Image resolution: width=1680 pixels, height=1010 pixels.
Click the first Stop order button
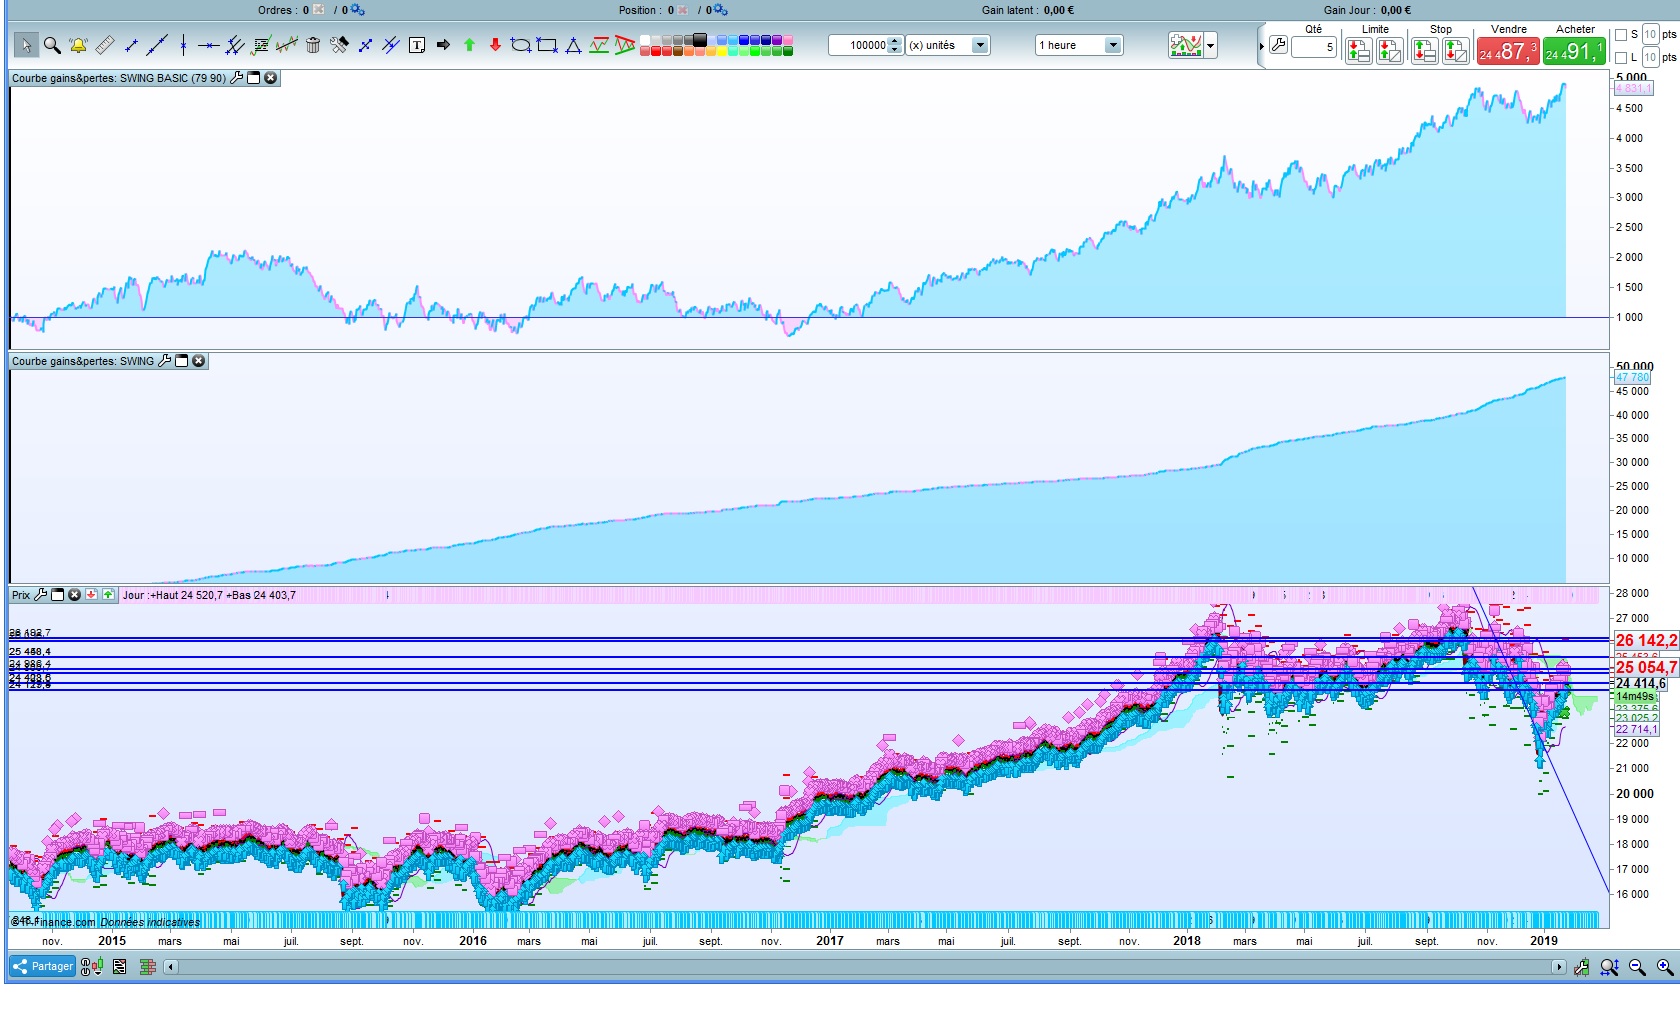coord(1424,51)
